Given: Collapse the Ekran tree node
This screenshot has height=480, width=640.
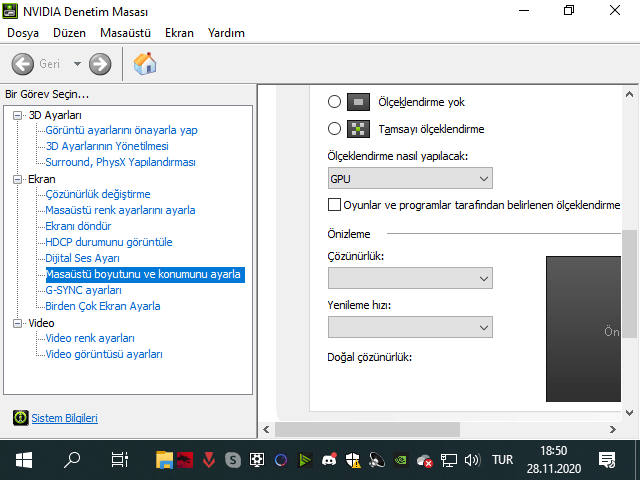Looking at the screenshot, I should pyautogui.click(x=17, y=179).
